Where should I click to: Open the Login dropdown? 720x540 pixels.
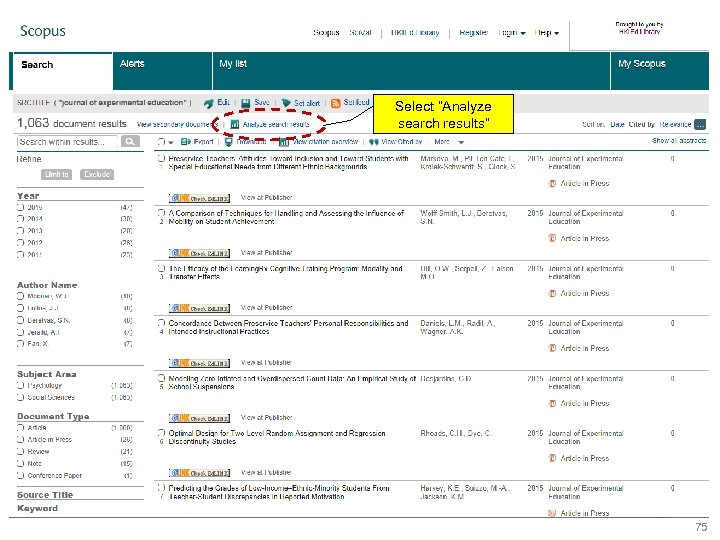(x=512, y=33)
